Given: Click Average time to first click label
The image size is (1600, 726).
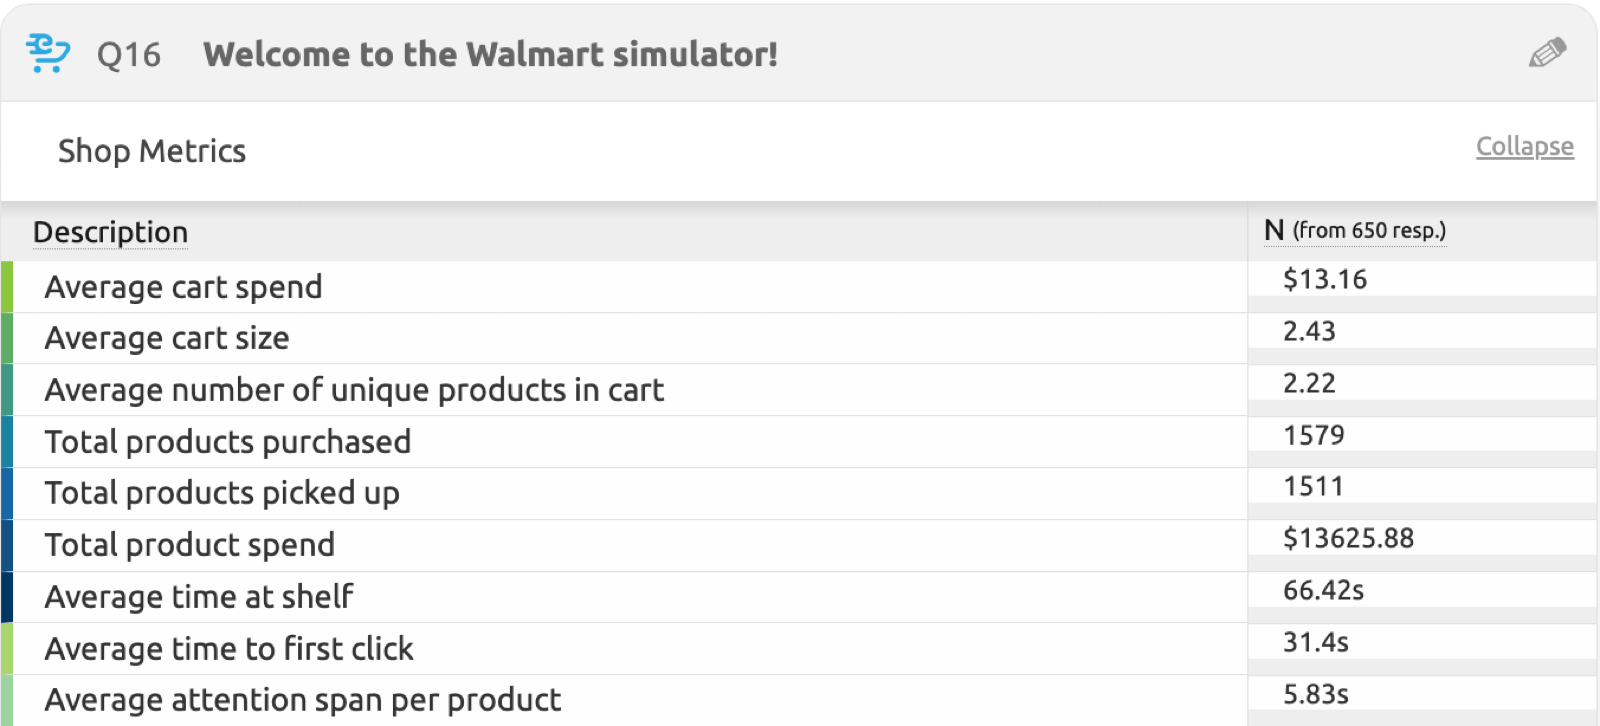Looking at the screenshot, I should 228,649.
